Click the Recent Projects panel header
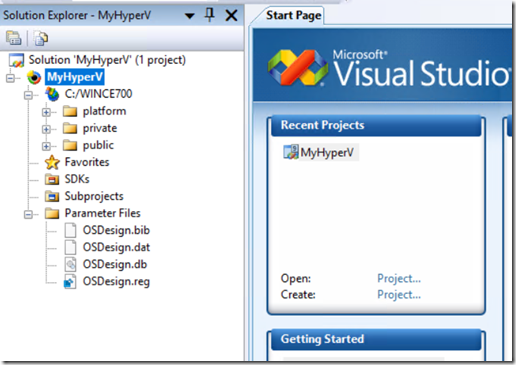516x365 pixels. click(x=376, y=126)
